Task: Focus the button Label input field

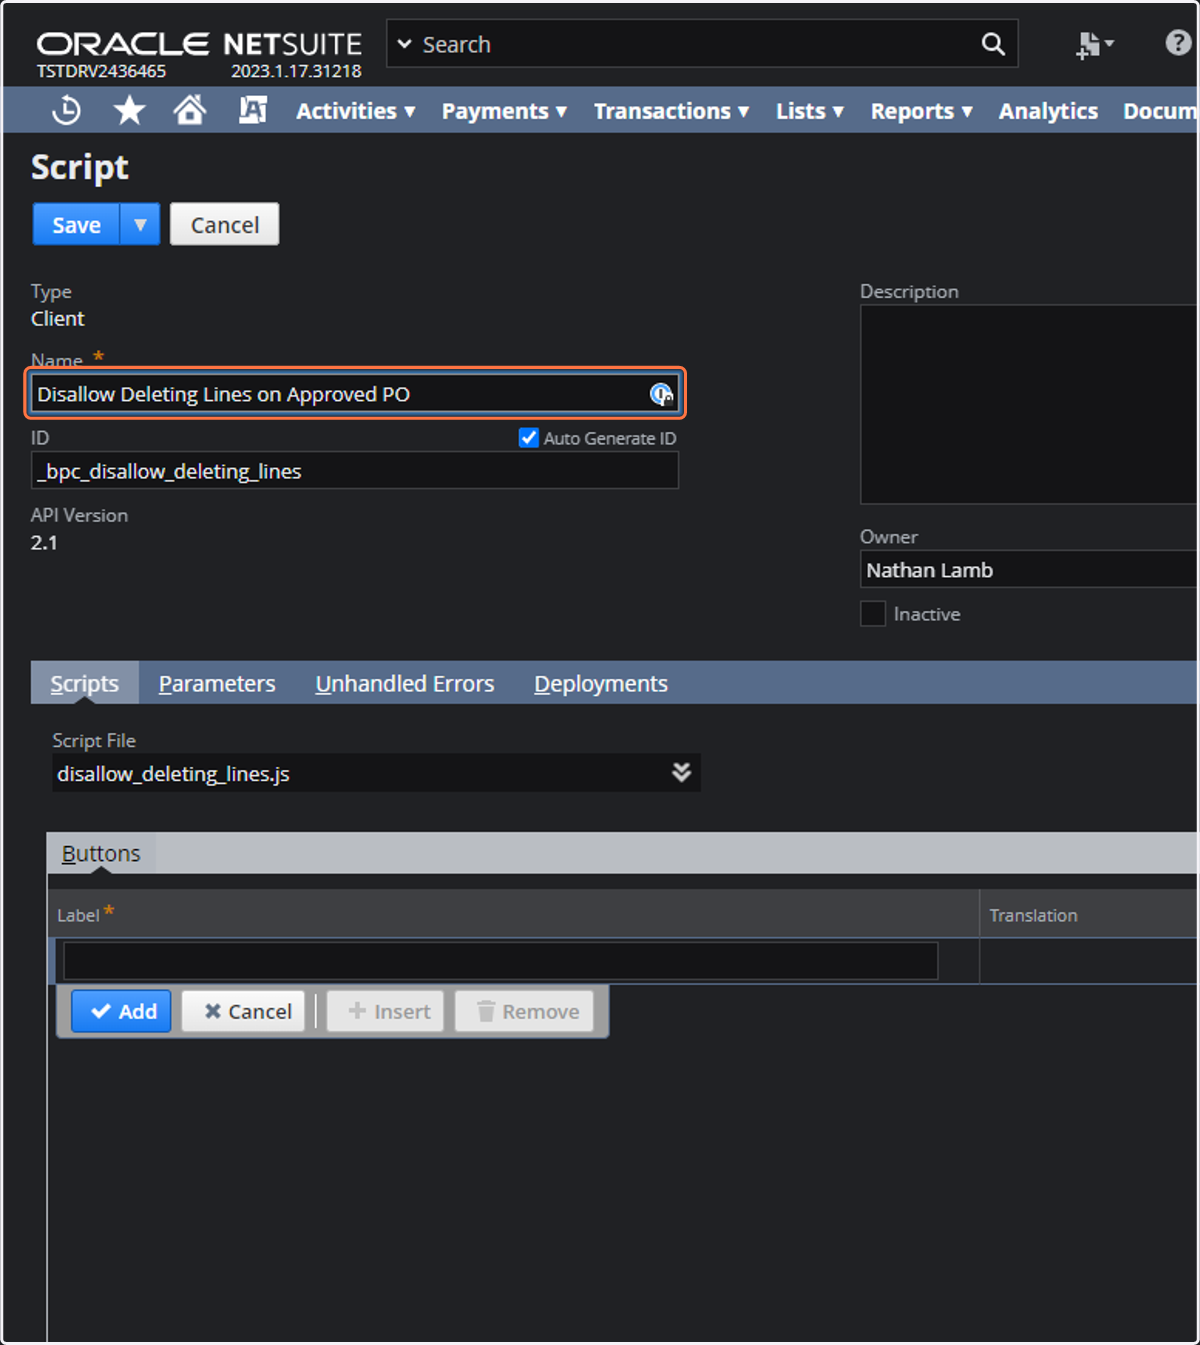Action: (x=501, y=961)
